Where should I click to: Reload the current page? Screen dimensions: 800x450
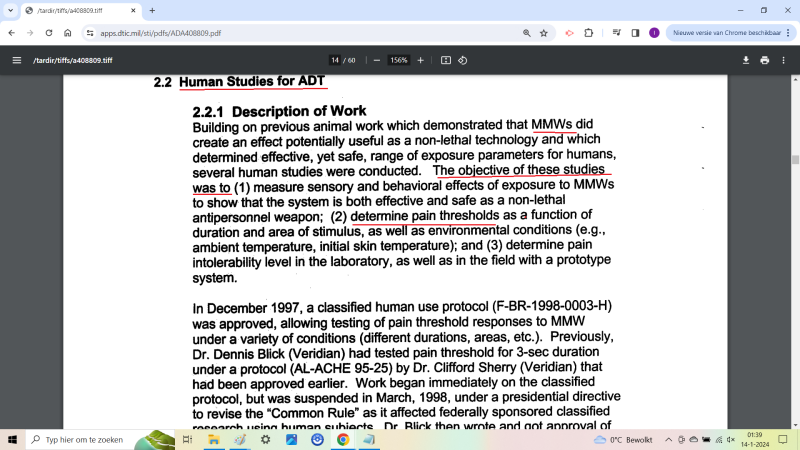click(x=49, y=33)
